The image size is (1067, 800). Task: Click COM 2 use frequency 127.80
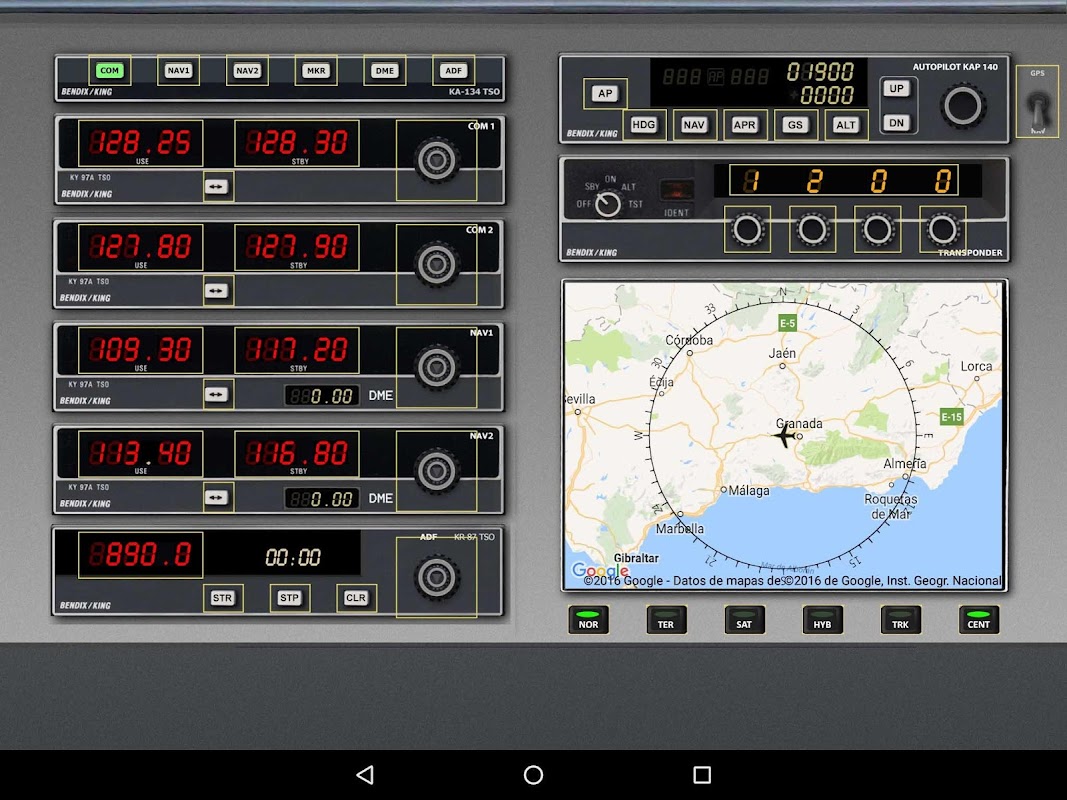point(141,247)
